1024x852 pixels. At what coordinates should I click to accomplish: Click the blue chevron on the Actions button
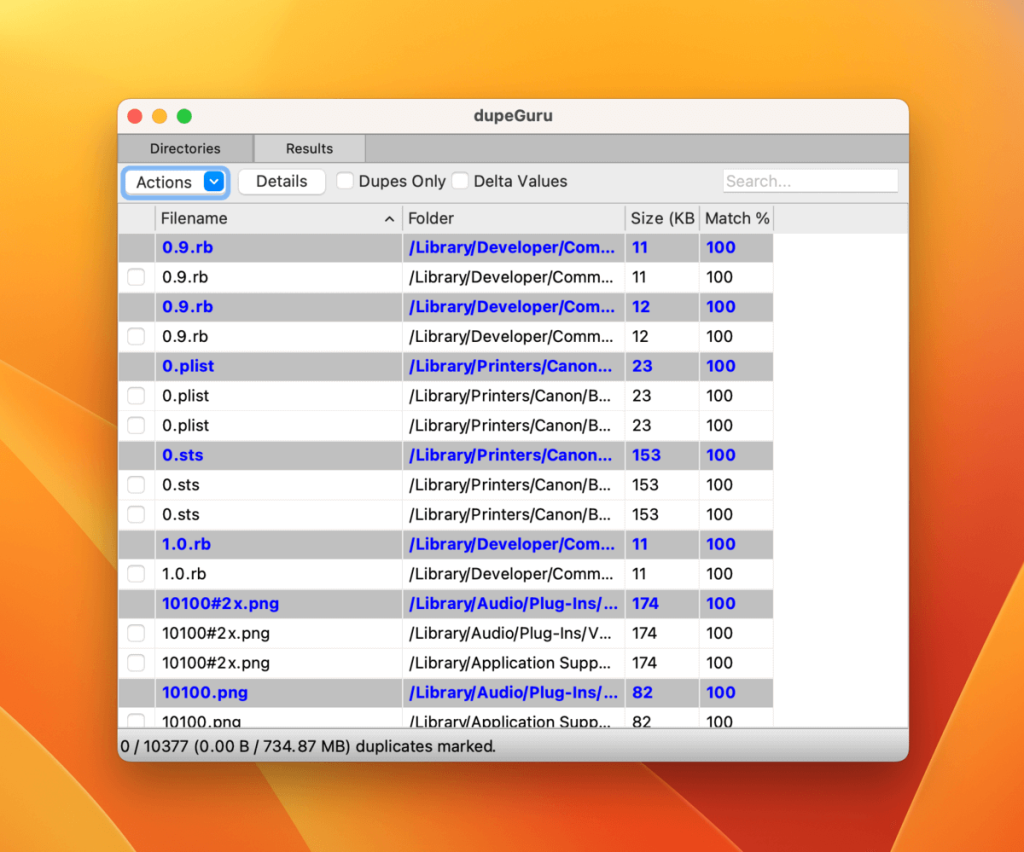(x=212, y=182)
